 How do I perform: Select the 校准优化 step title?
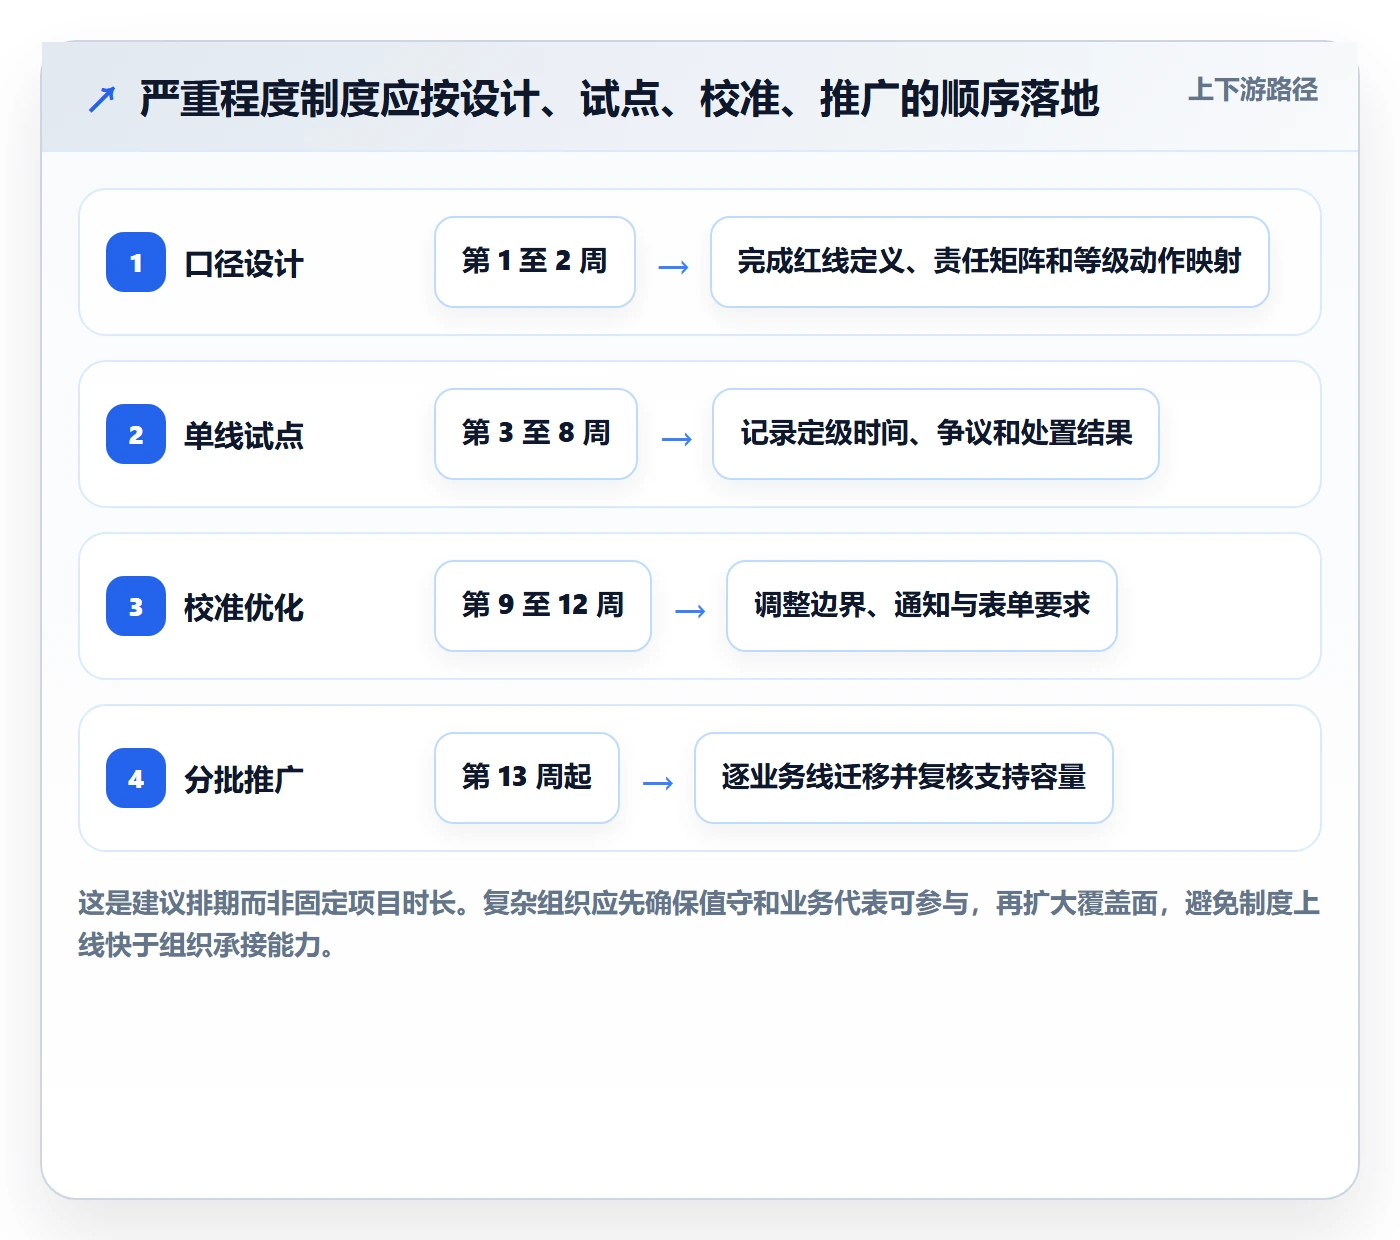[x=244, y=608]
